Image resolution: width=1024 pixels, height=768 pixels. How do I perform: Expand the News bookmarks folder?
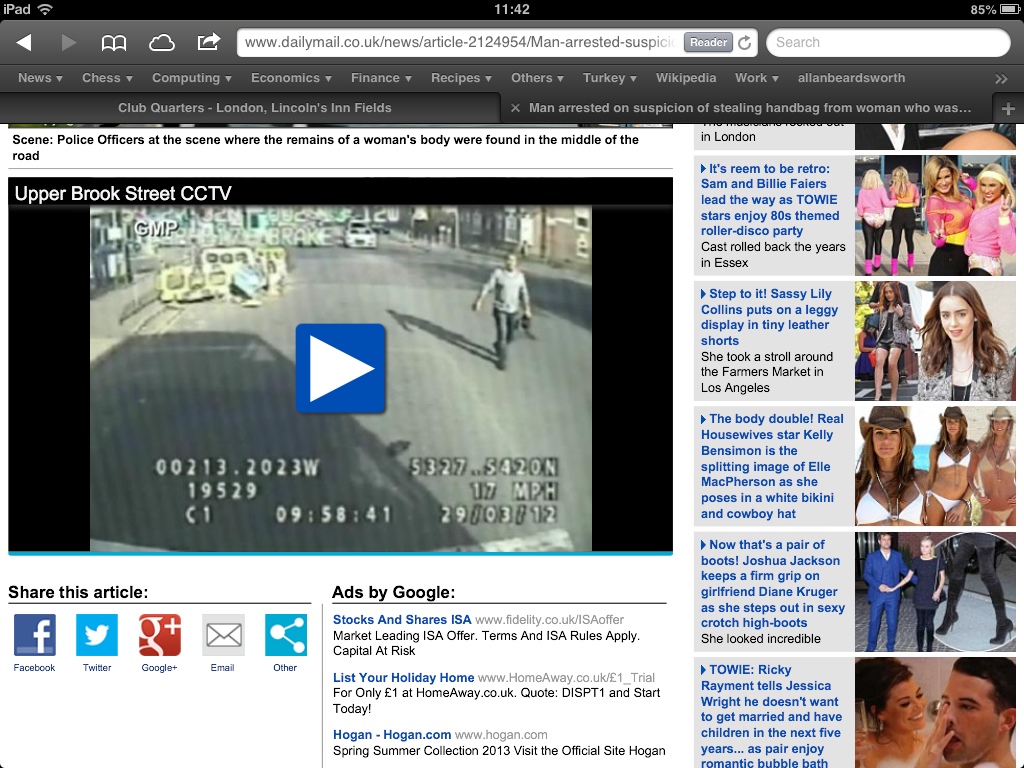pos(40,78)
